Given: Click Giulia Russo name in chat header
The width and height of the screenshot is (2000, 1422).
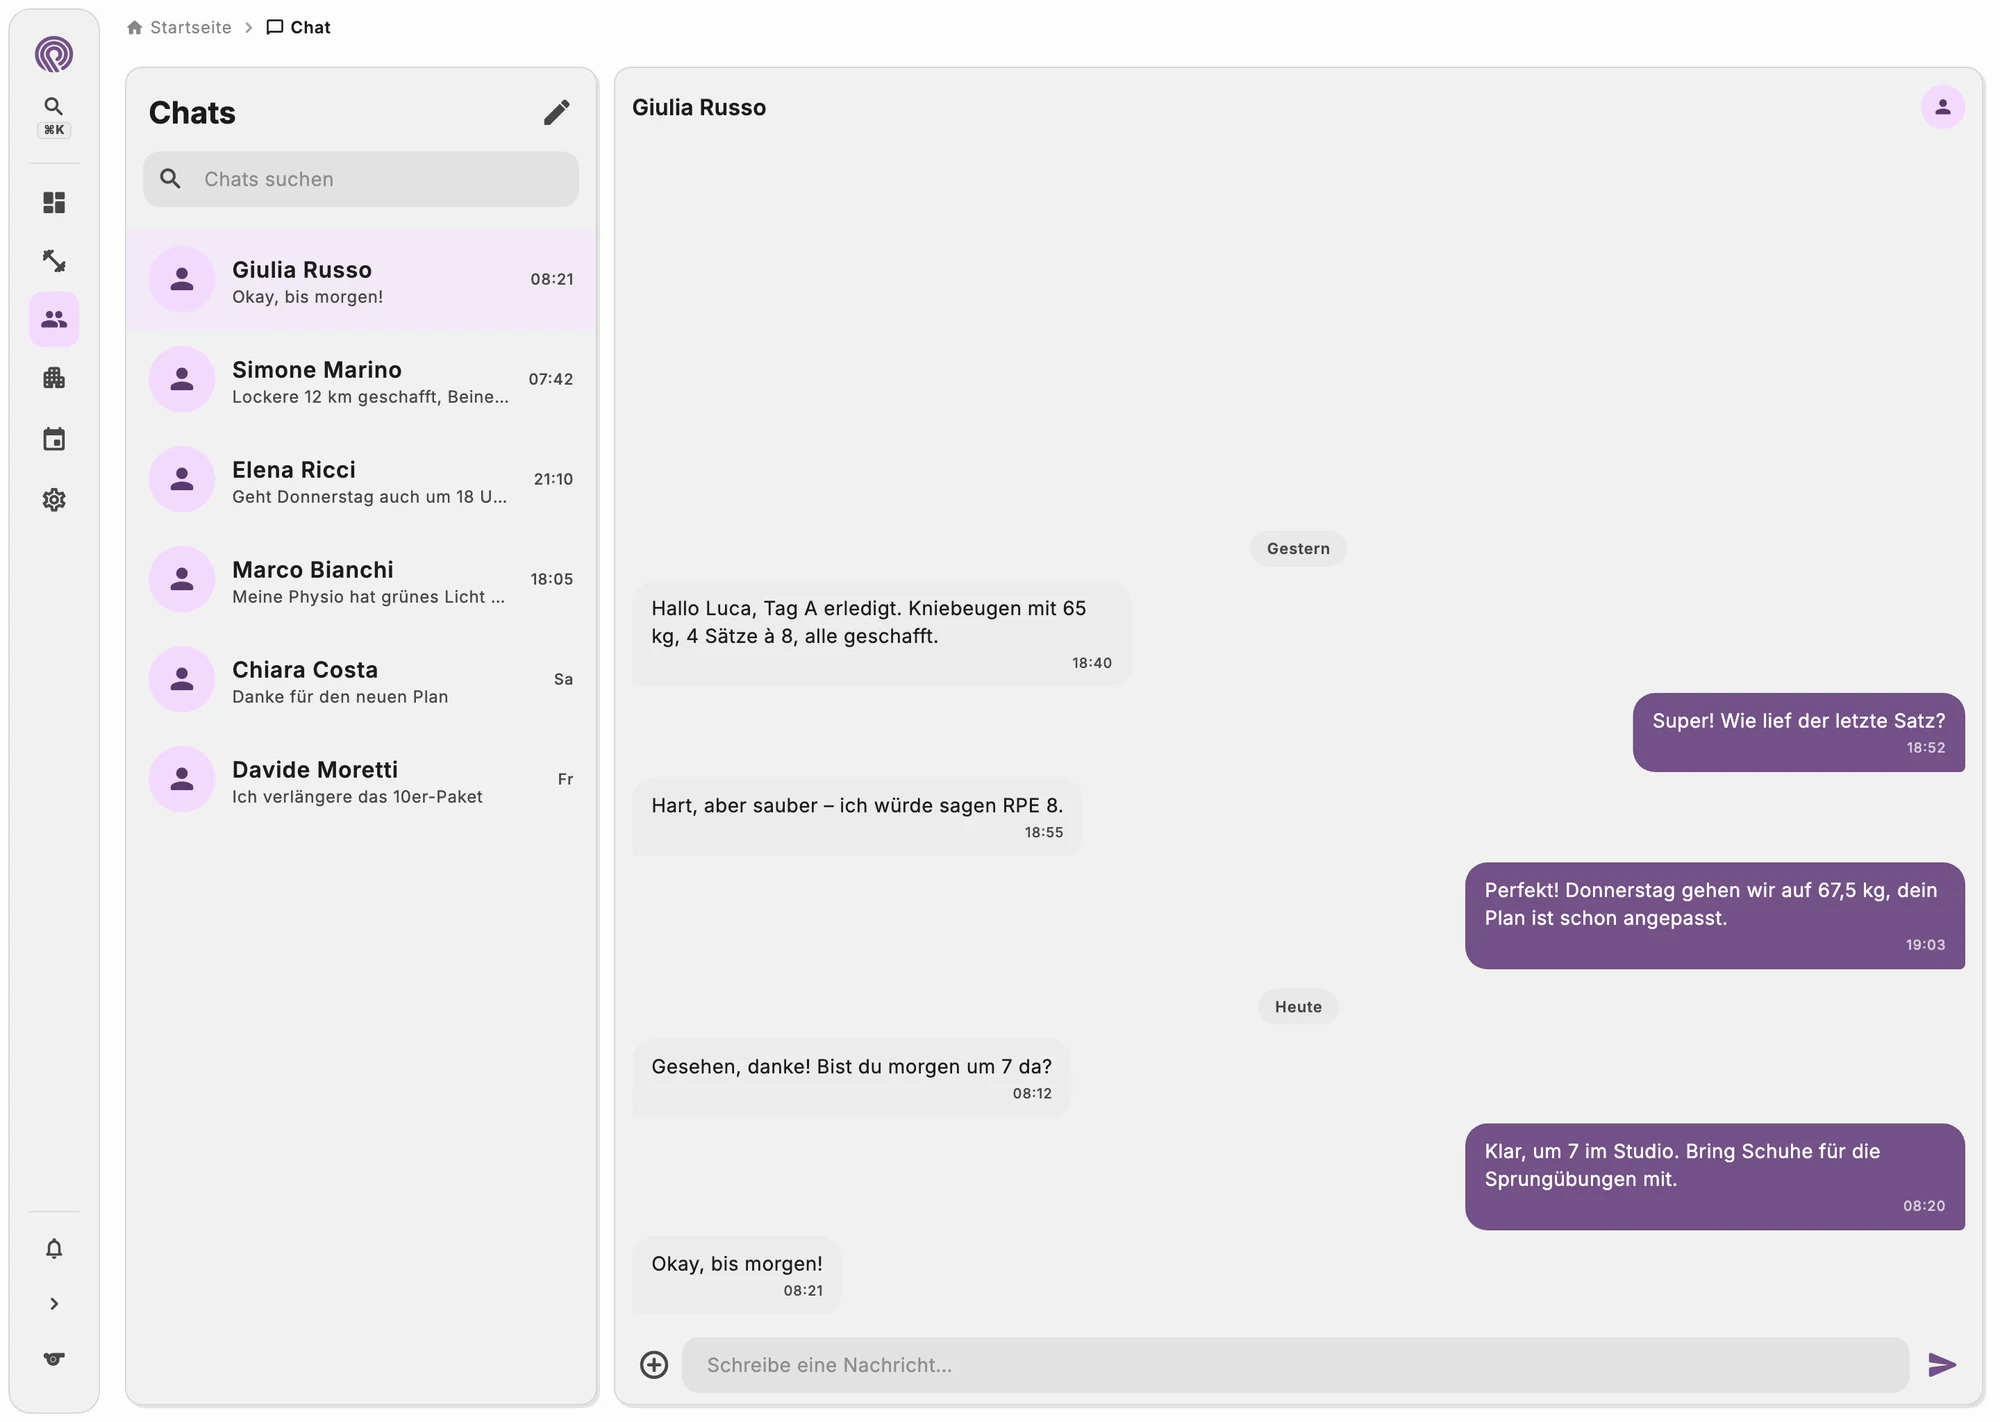Looking at the screenshot, I should [699, 107].
